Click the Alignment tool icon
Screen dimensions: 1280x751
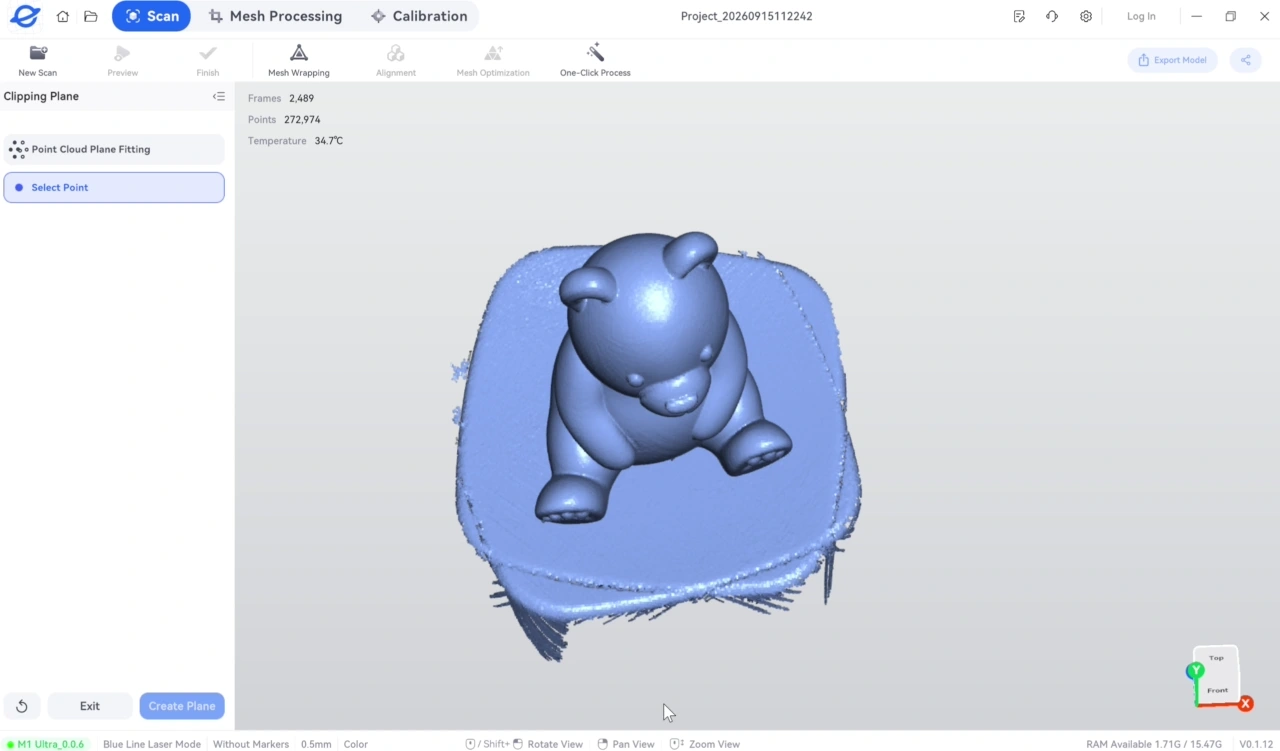[396, 60]
